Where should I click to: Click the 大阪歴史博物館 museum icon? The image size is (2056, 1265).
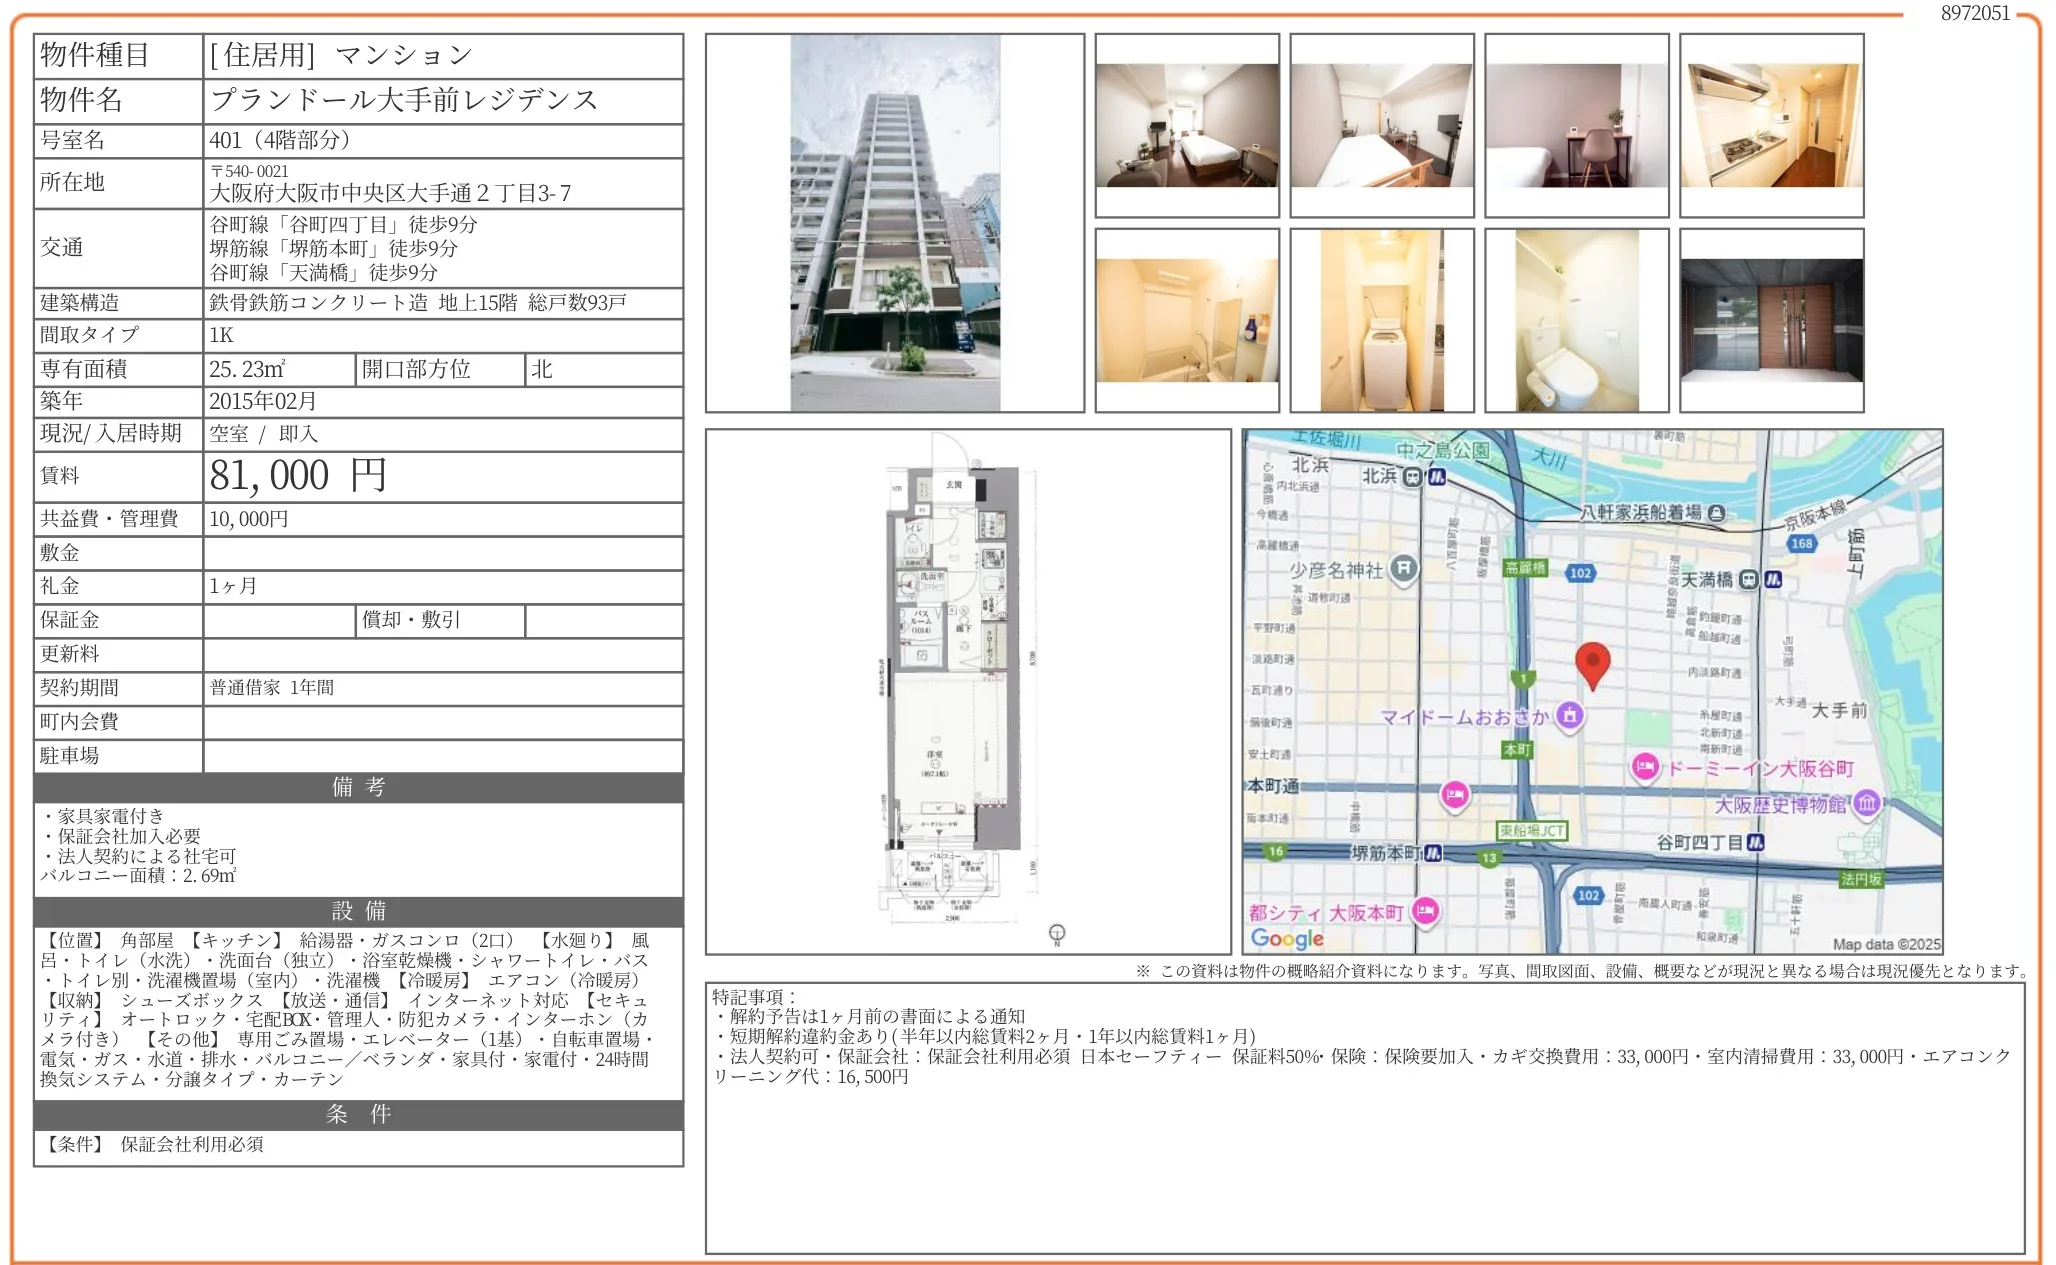(1865, 803)
